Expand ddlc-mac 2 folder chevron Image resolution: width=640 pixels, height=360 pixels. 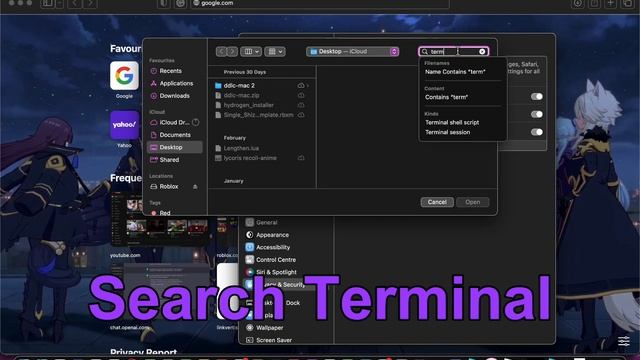point(308,86)
